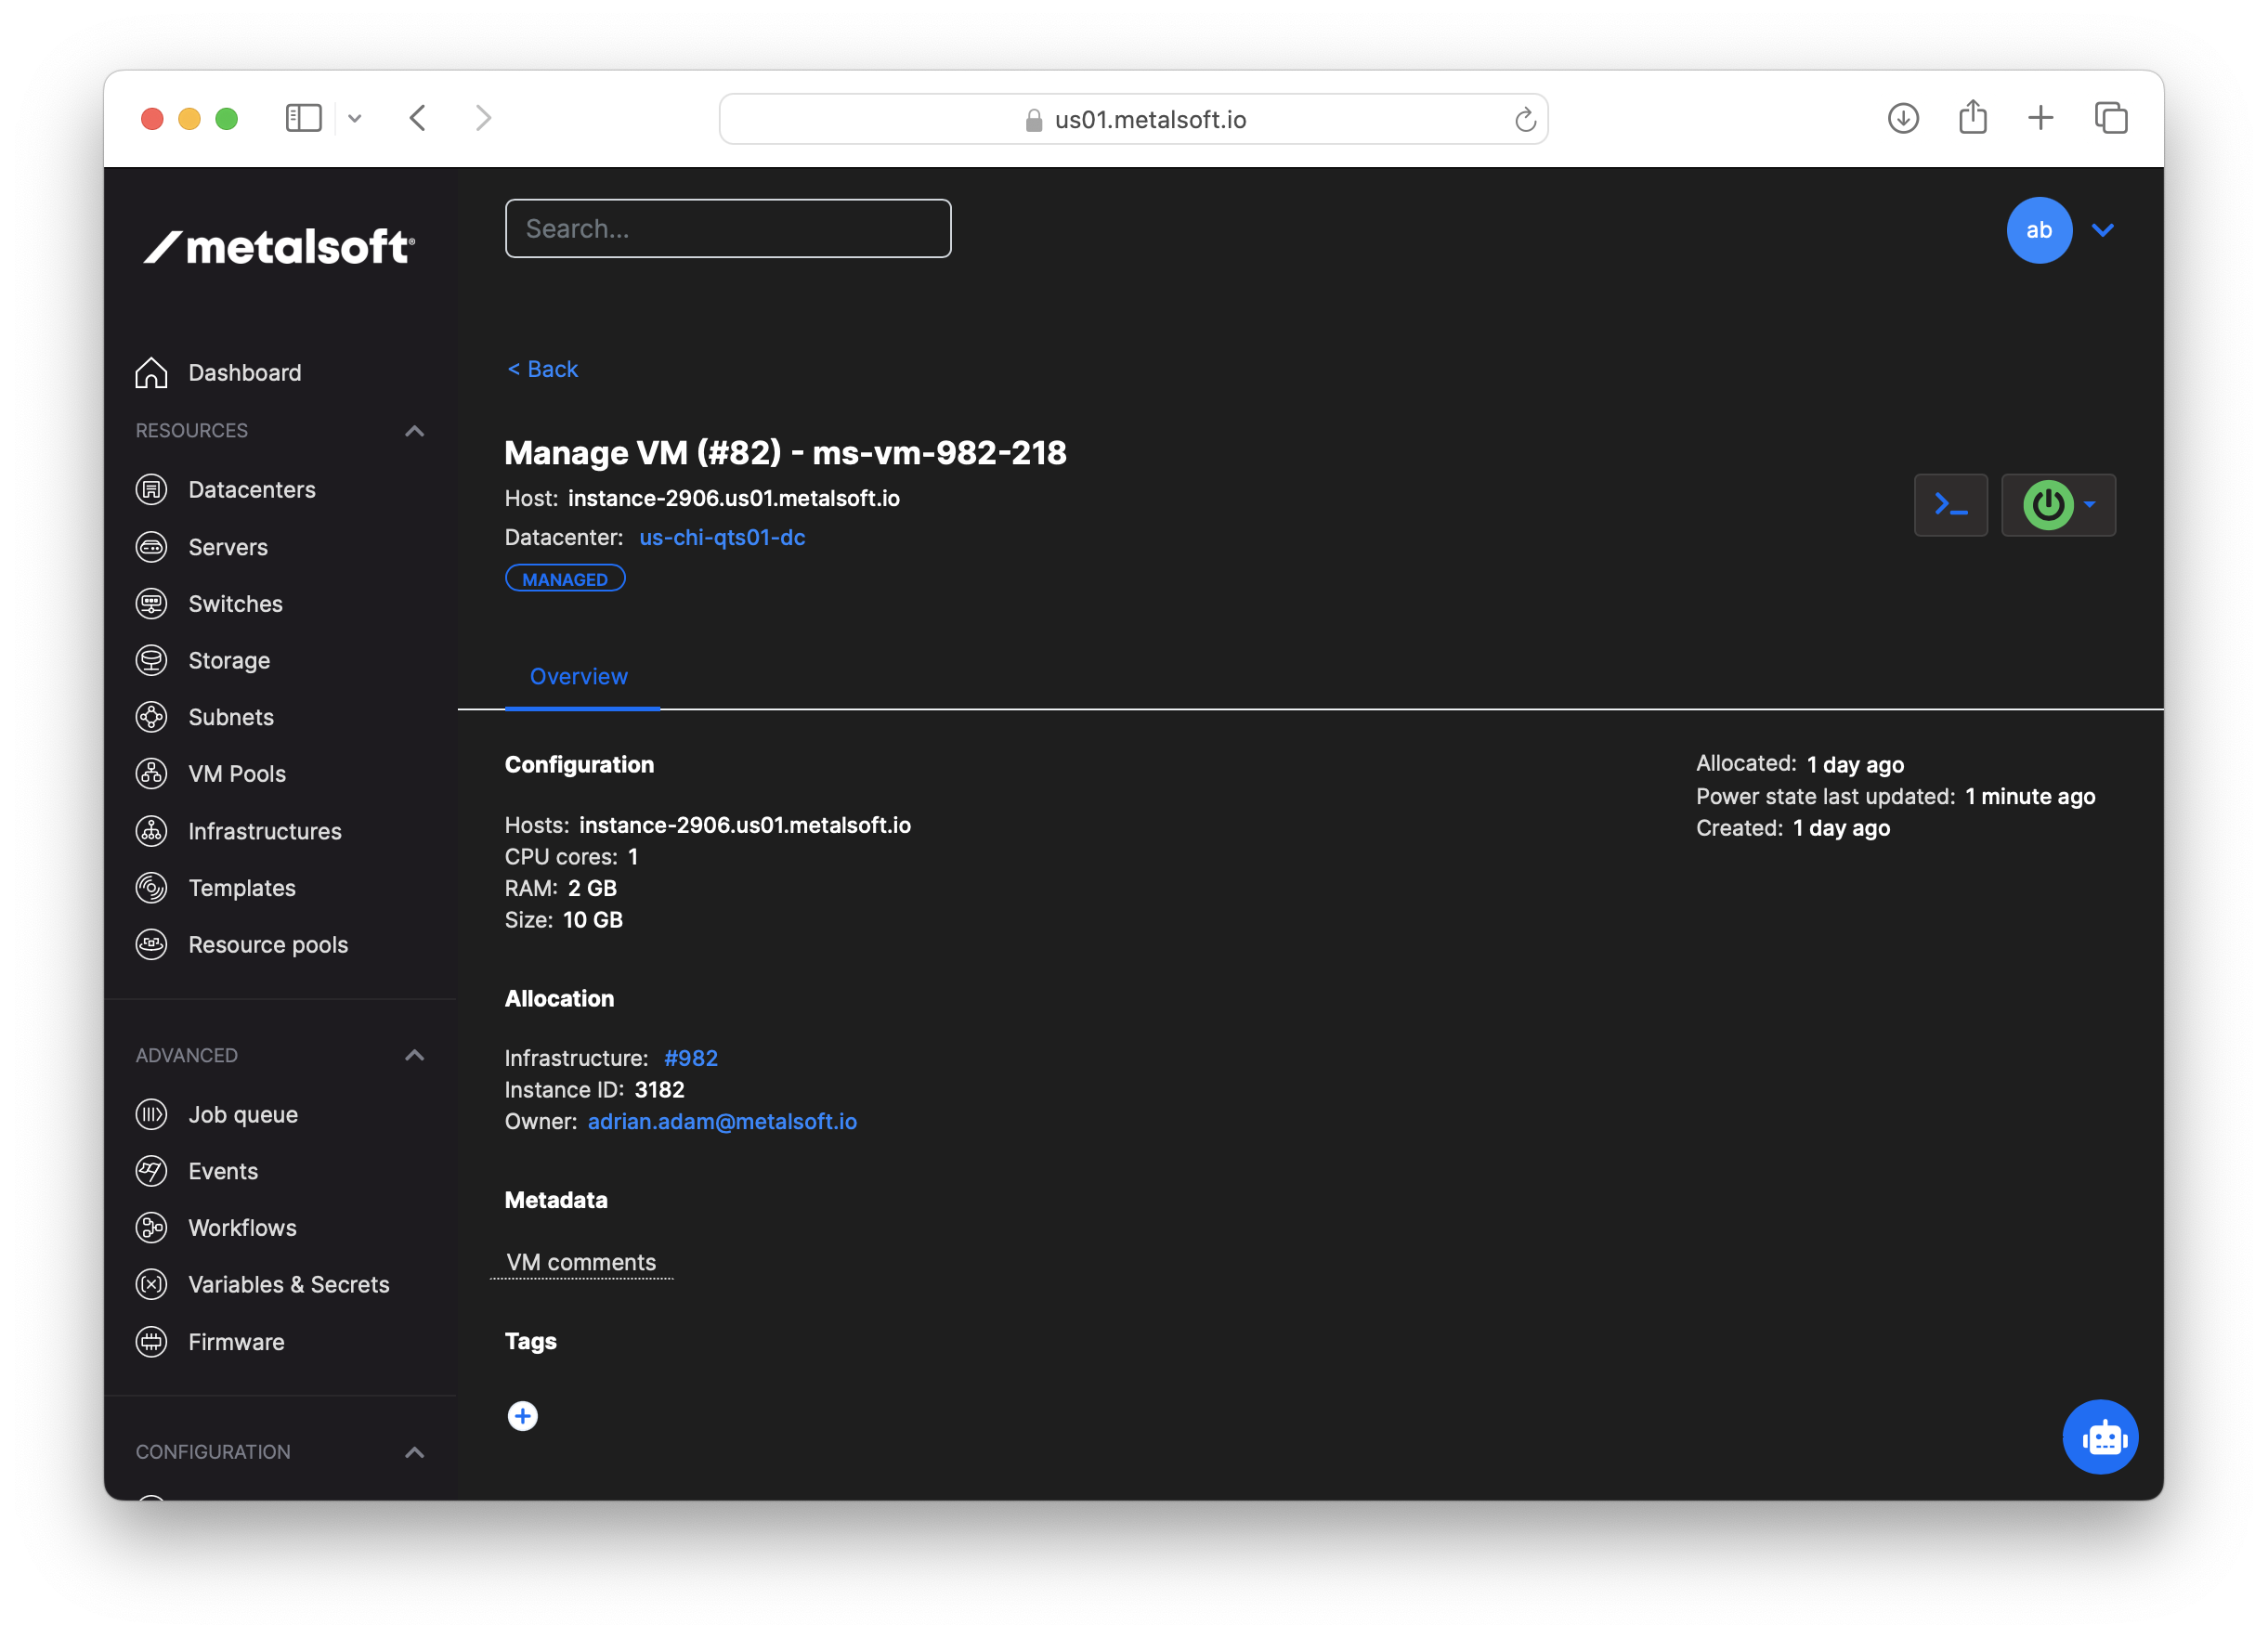Screen dimensions: 2268x1638
Task: Show Safari tab overview
Action: tap(2111, 118)
